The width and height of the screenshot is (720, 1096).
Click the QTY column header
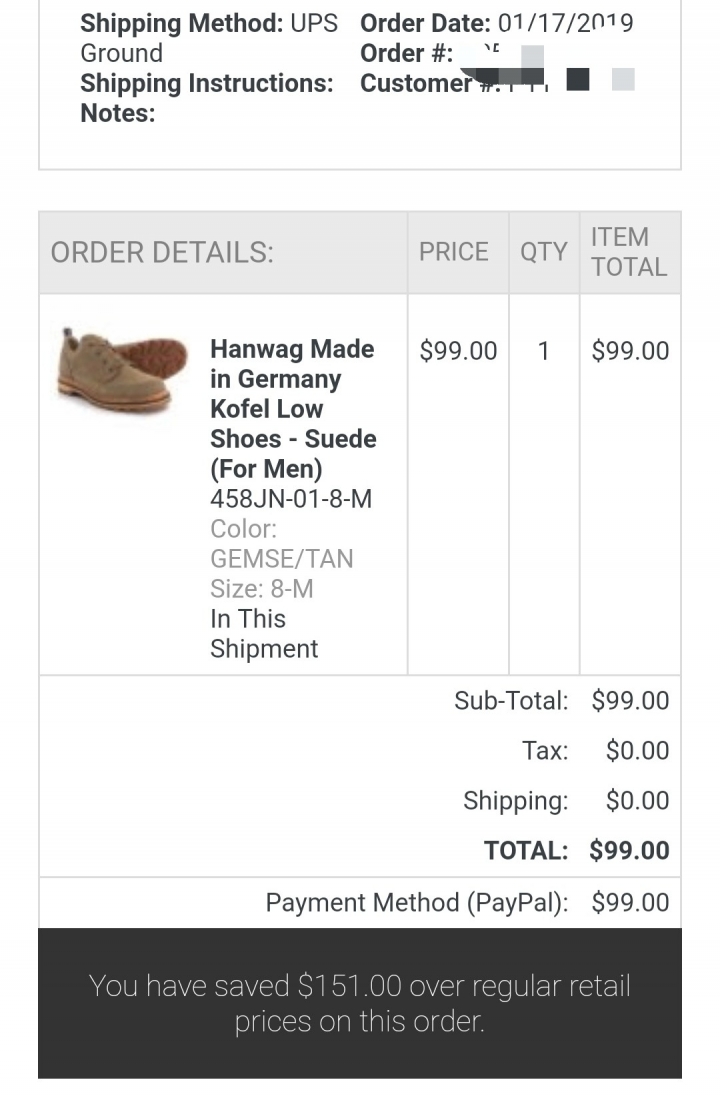click(x=543, y=252)
